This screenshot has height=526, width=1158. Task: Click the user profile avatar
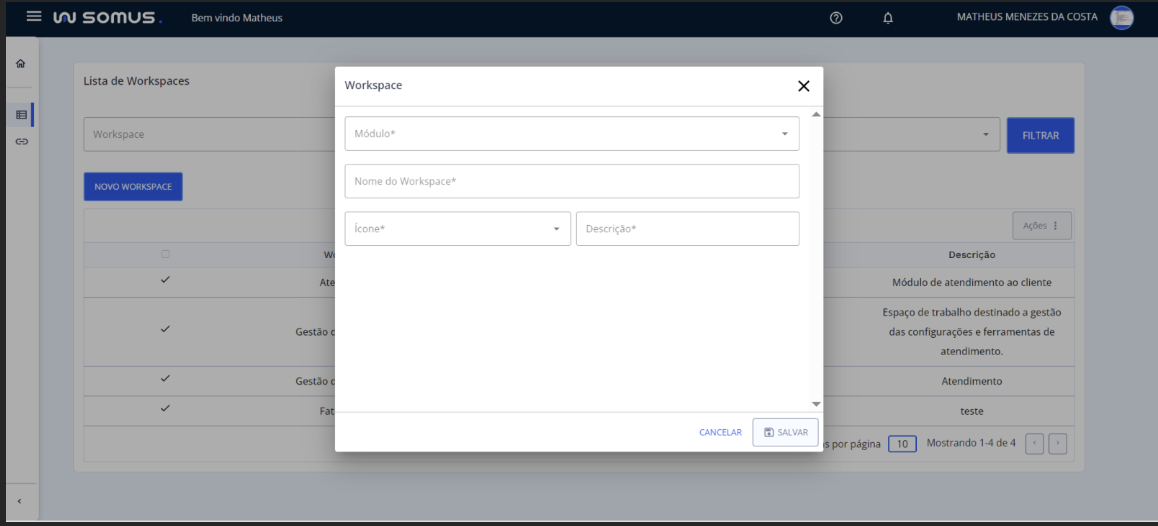point(1122,18)
